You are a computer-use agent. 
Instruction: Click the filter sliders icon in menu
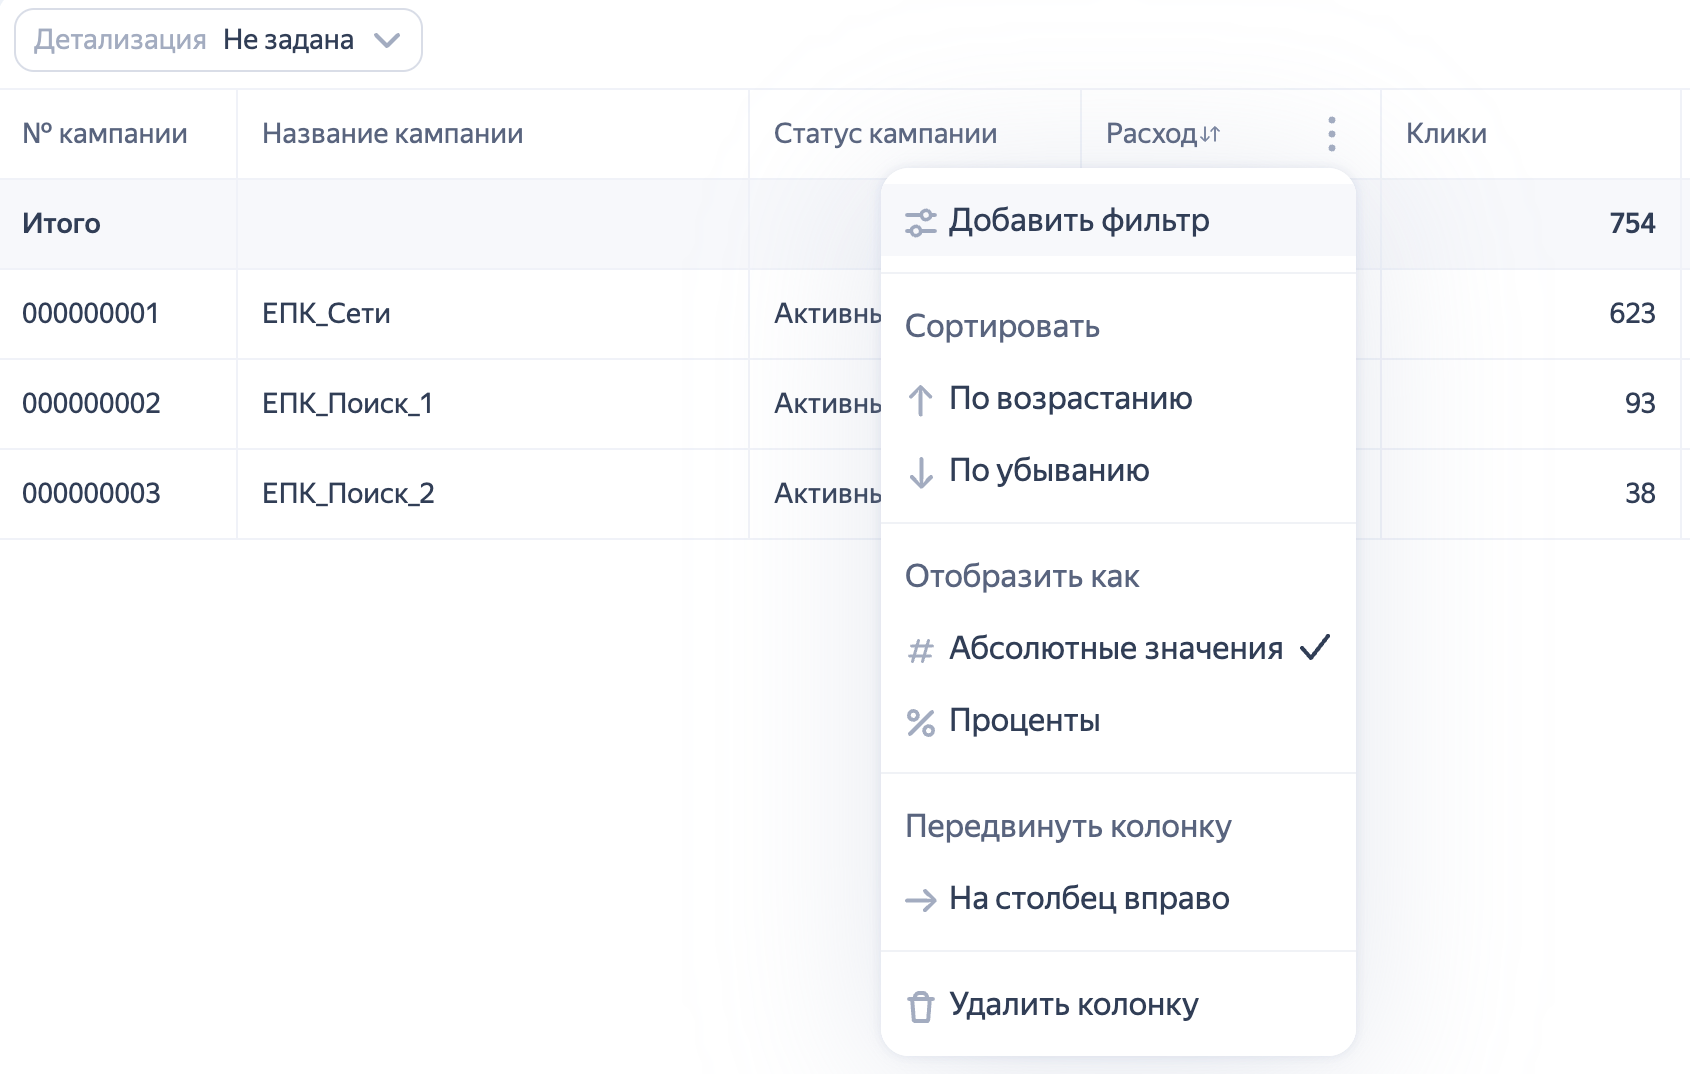pyautogui.click(x=920, y=222)
